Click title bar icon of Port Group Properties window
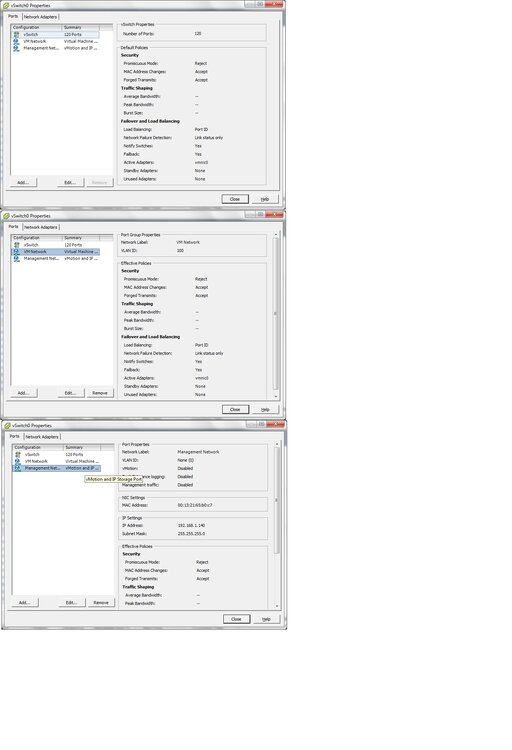 coord(7,216)
